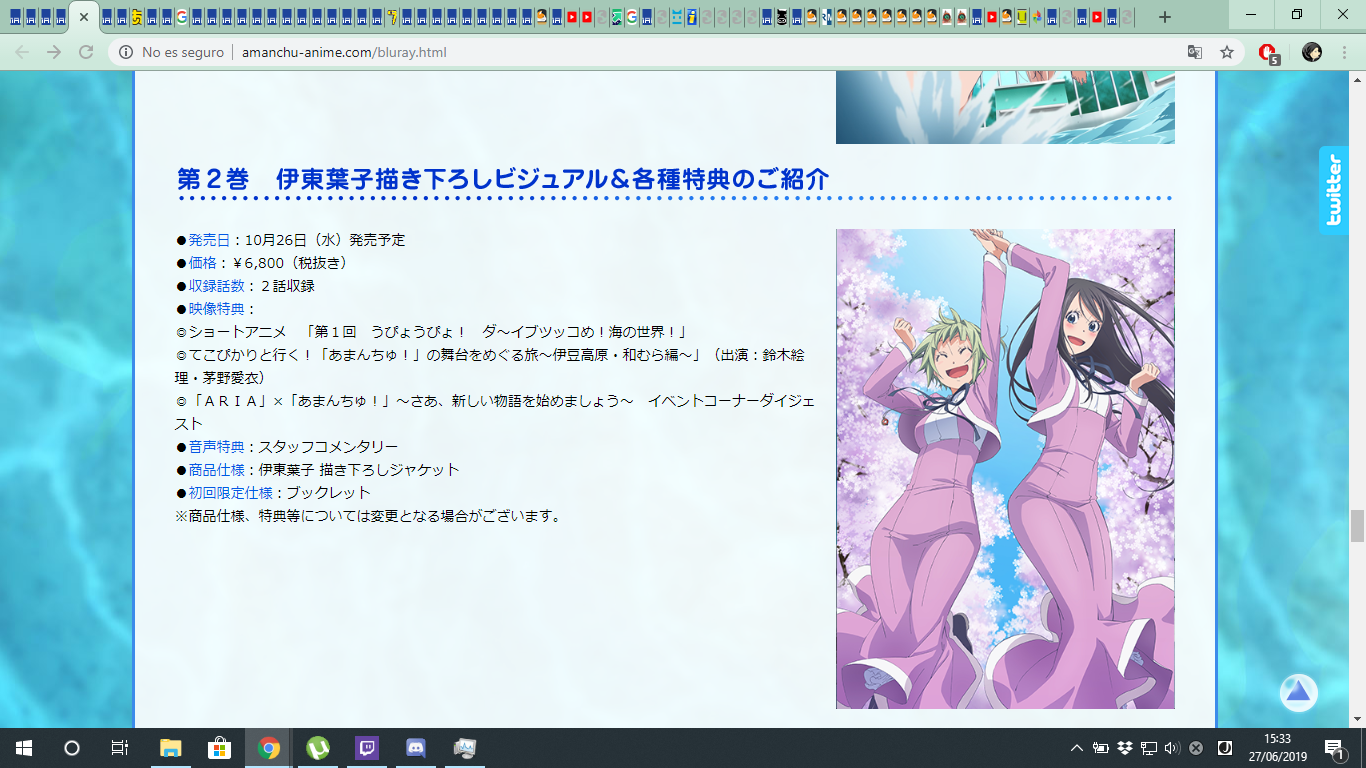Click the scroll-to-top triangle button
Screen dimensions: 1366x768
point(1298,692)
